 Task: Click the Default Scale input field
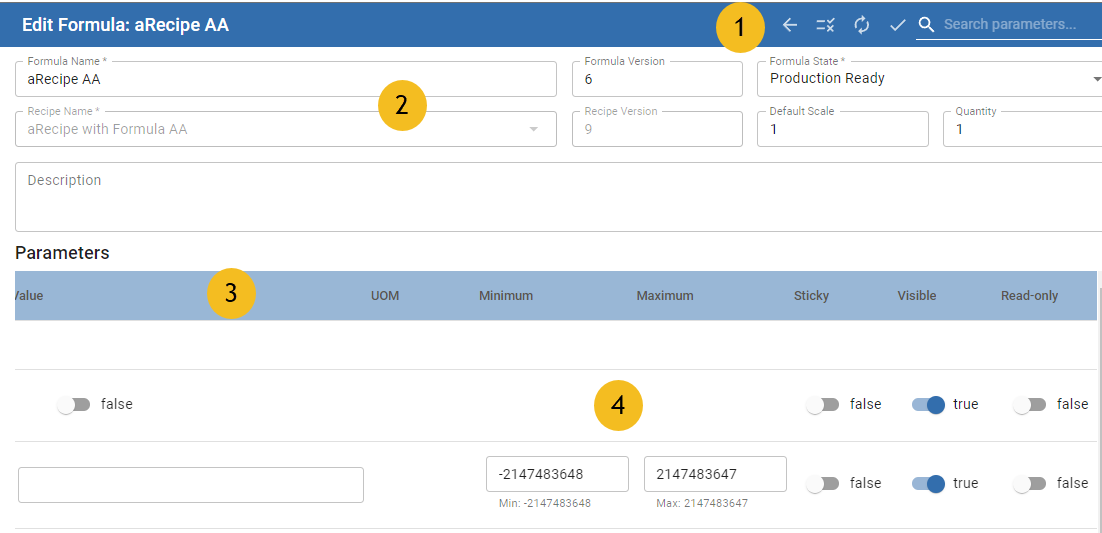coord(842,129)
